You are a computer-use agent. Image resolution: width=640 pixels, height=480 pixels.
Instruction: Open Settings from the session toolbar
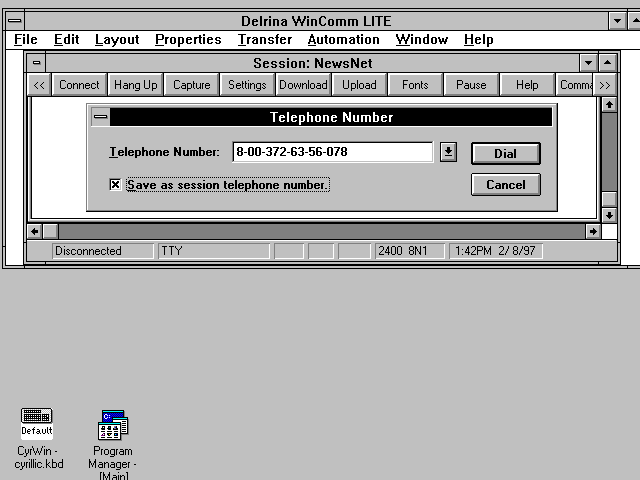point(247,85)
